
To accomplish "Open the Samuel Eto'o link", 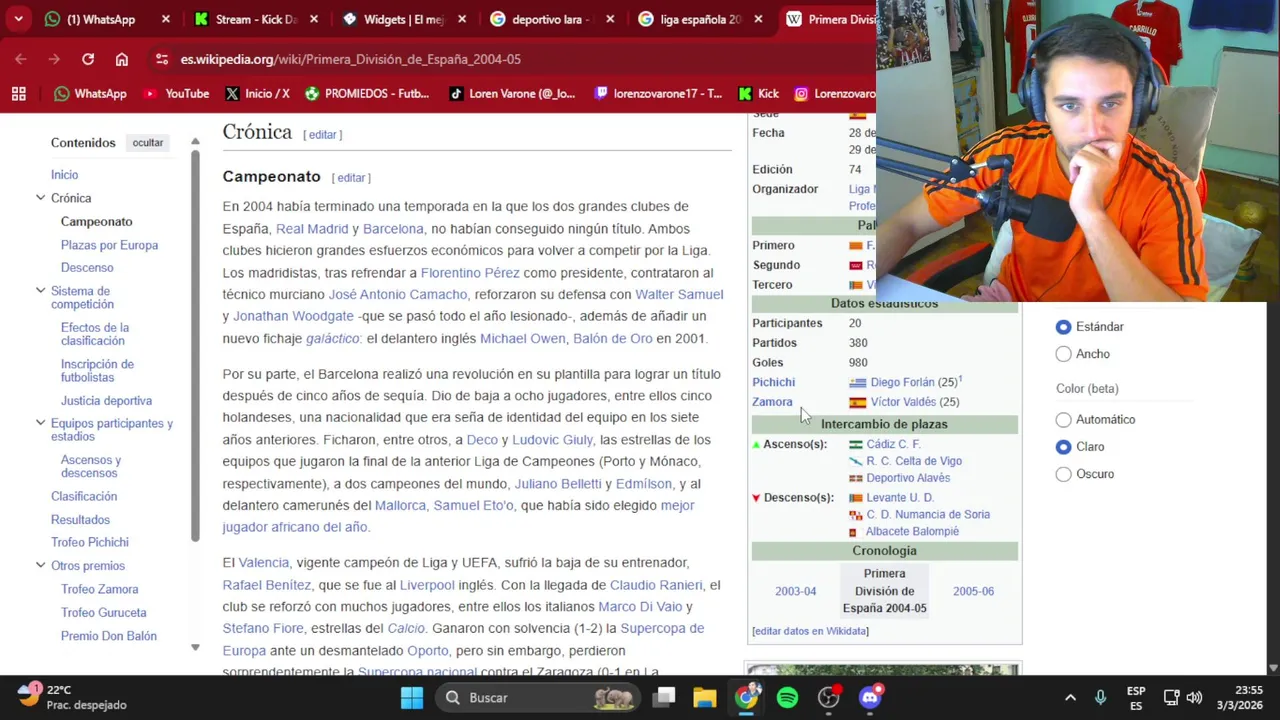I will (x=473, y=506).
